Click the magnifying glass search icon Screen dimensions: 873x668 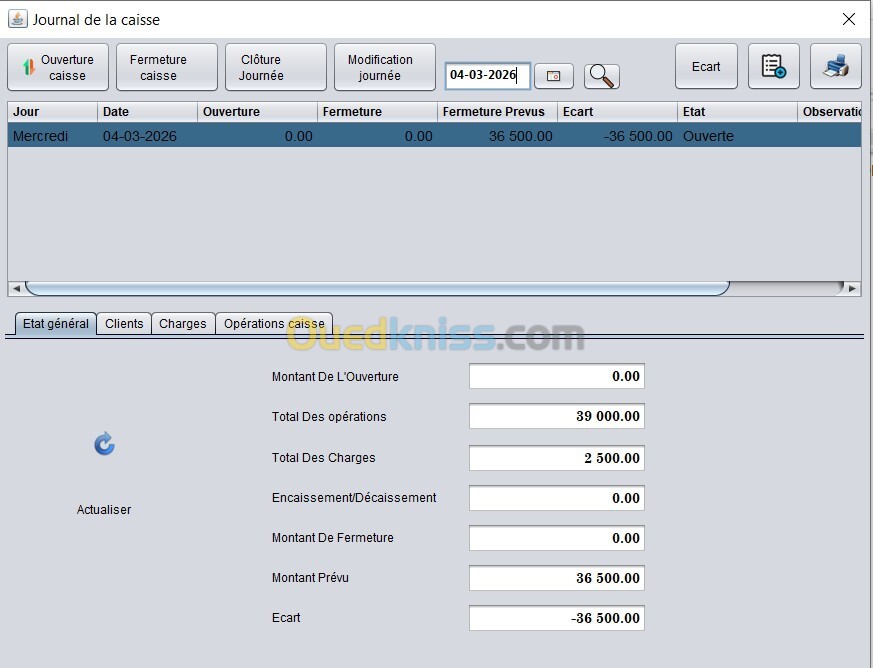601,76
